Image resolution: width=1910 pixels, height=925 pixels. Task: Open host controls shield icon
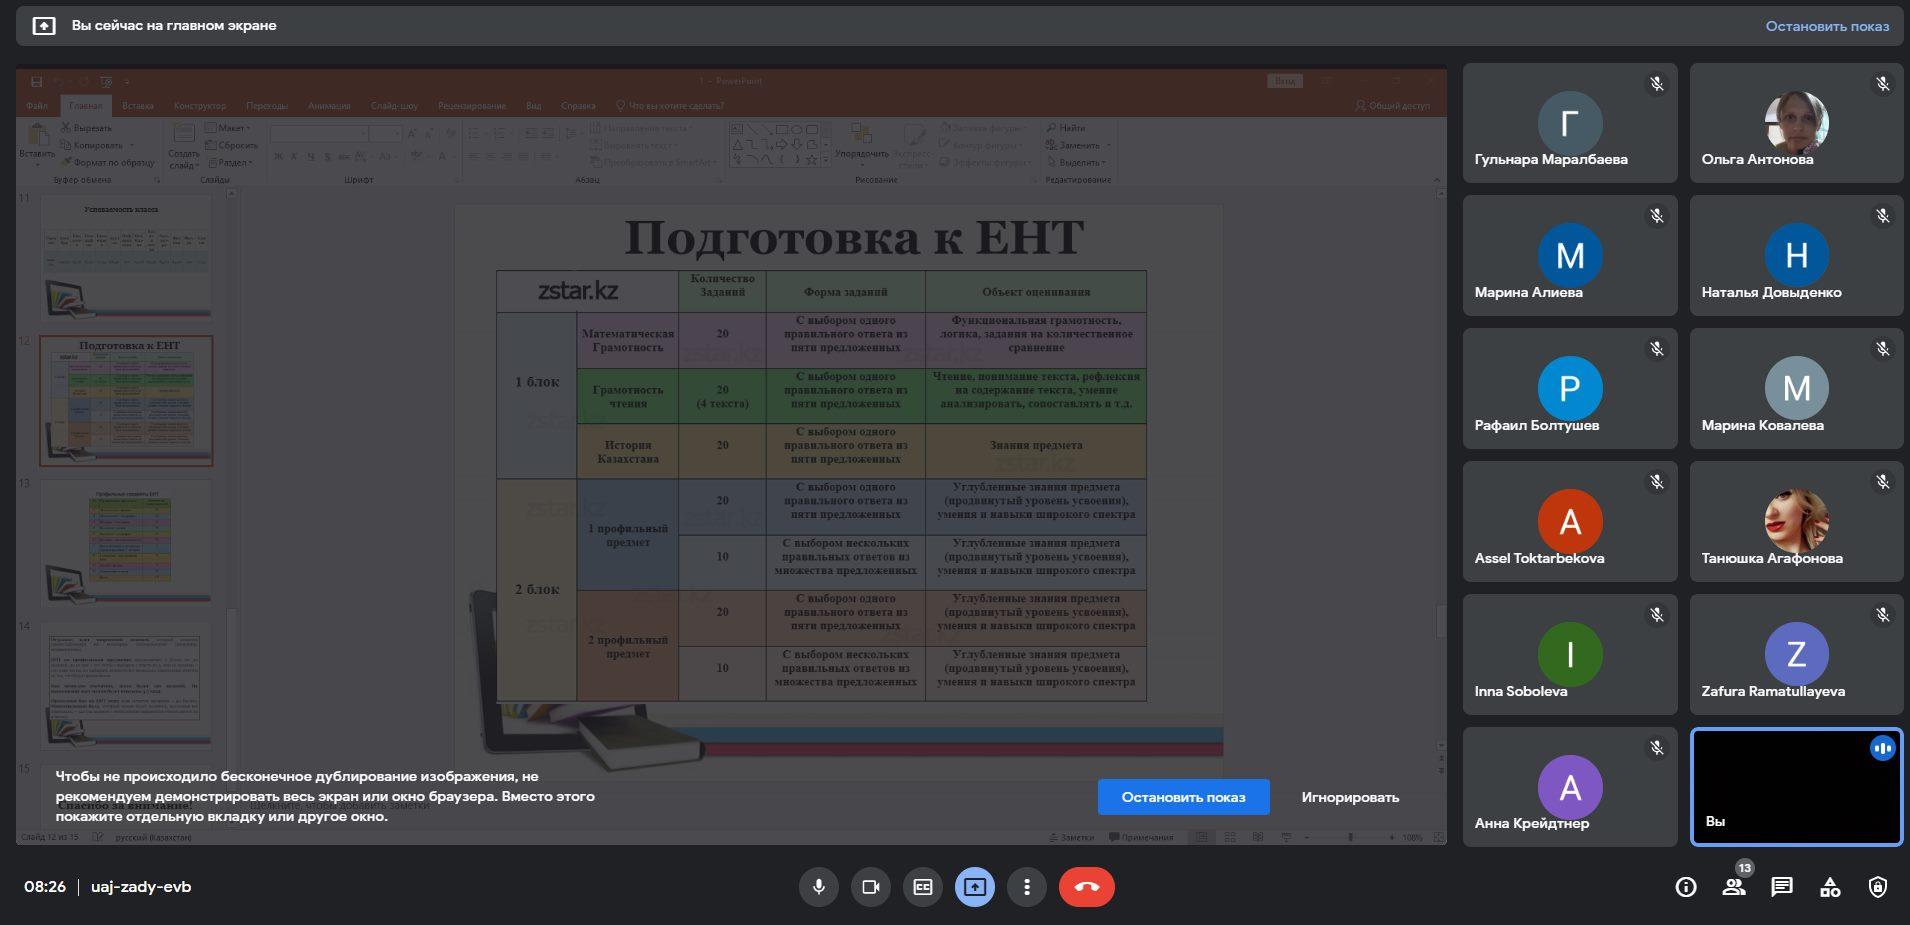click(1877, 887)
